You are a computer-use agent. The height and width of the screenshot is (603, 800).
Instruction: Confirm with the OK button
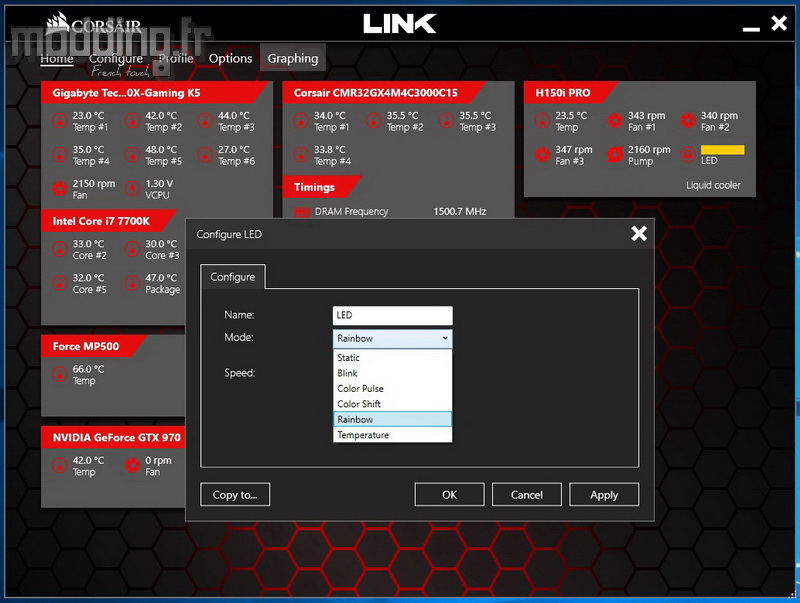click(449, 495)
